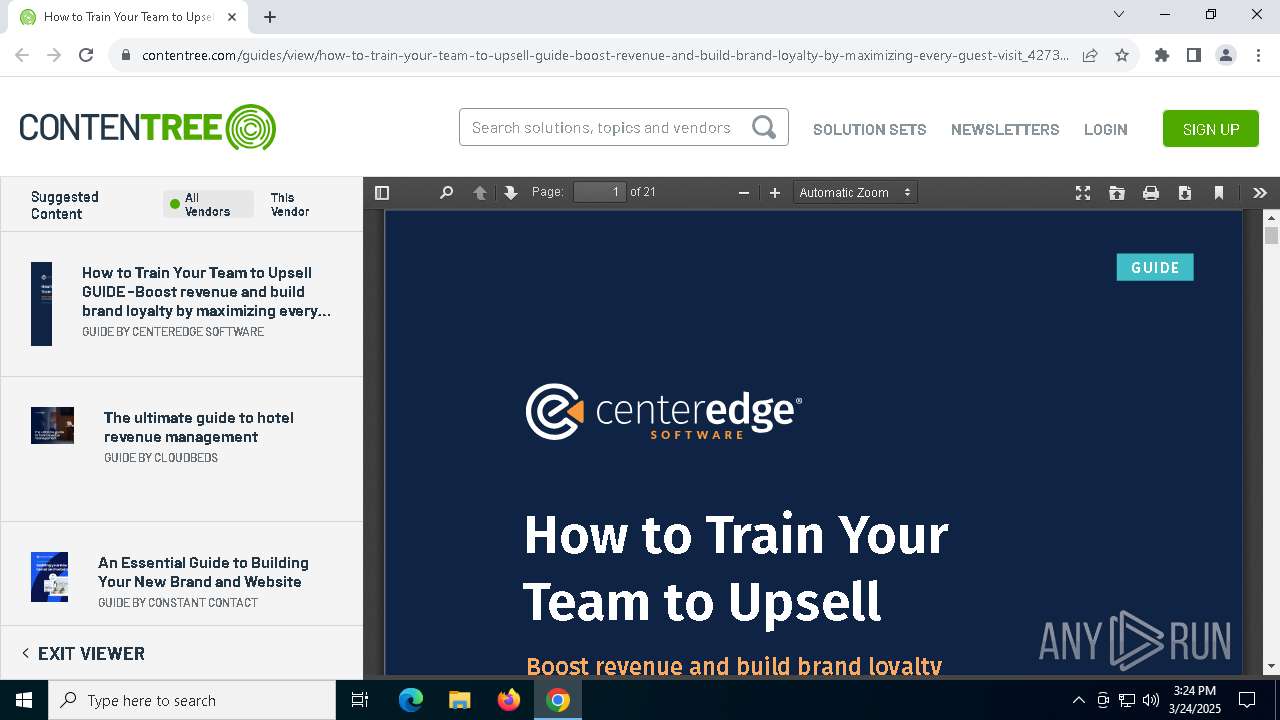Open Chrome profile avatar
This screenshot has width=1280, height=720.
tap(1226, 55)
